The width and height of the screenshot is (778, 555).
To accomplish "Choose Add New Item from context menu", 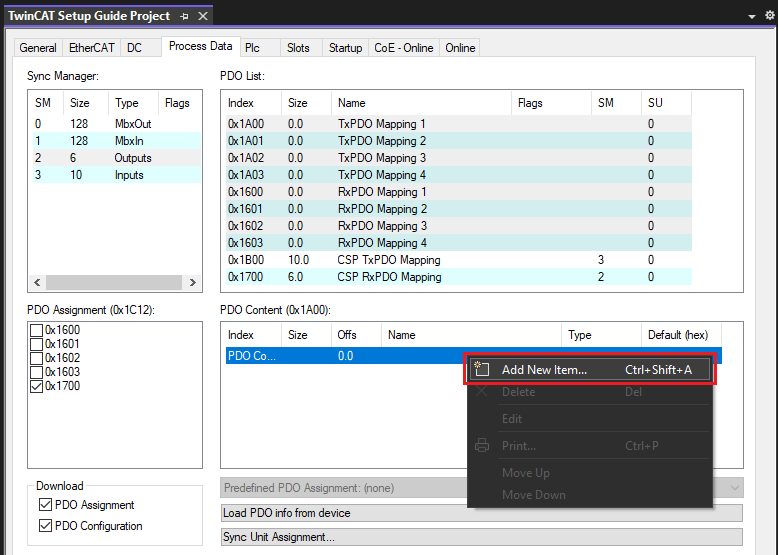I will tap(590, 370).
